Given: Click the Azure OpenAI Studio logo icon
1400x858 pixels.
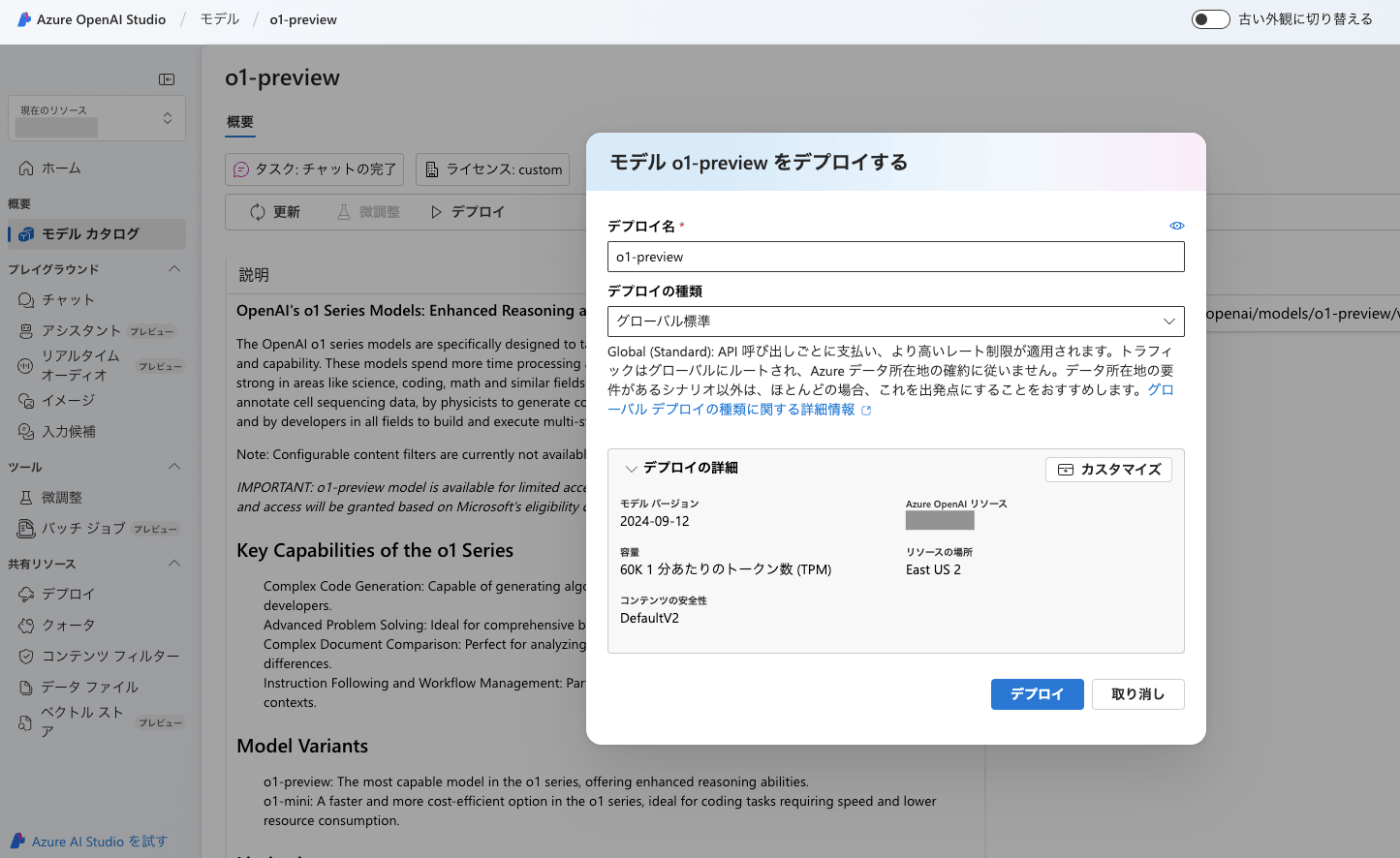Looking at the screenshot, I should pyautogui.click(x=25, y=20).
